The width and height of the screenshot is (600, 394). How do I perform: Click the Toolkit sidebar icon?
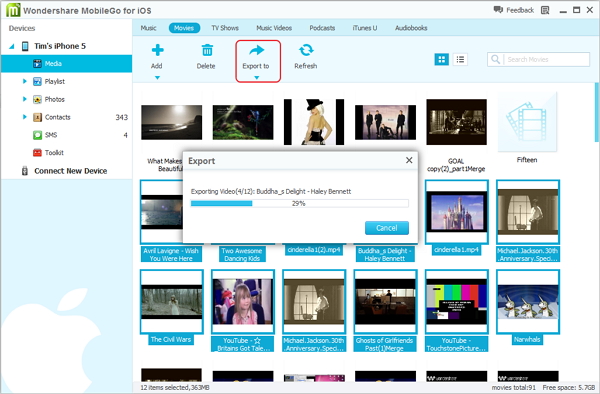37,153
